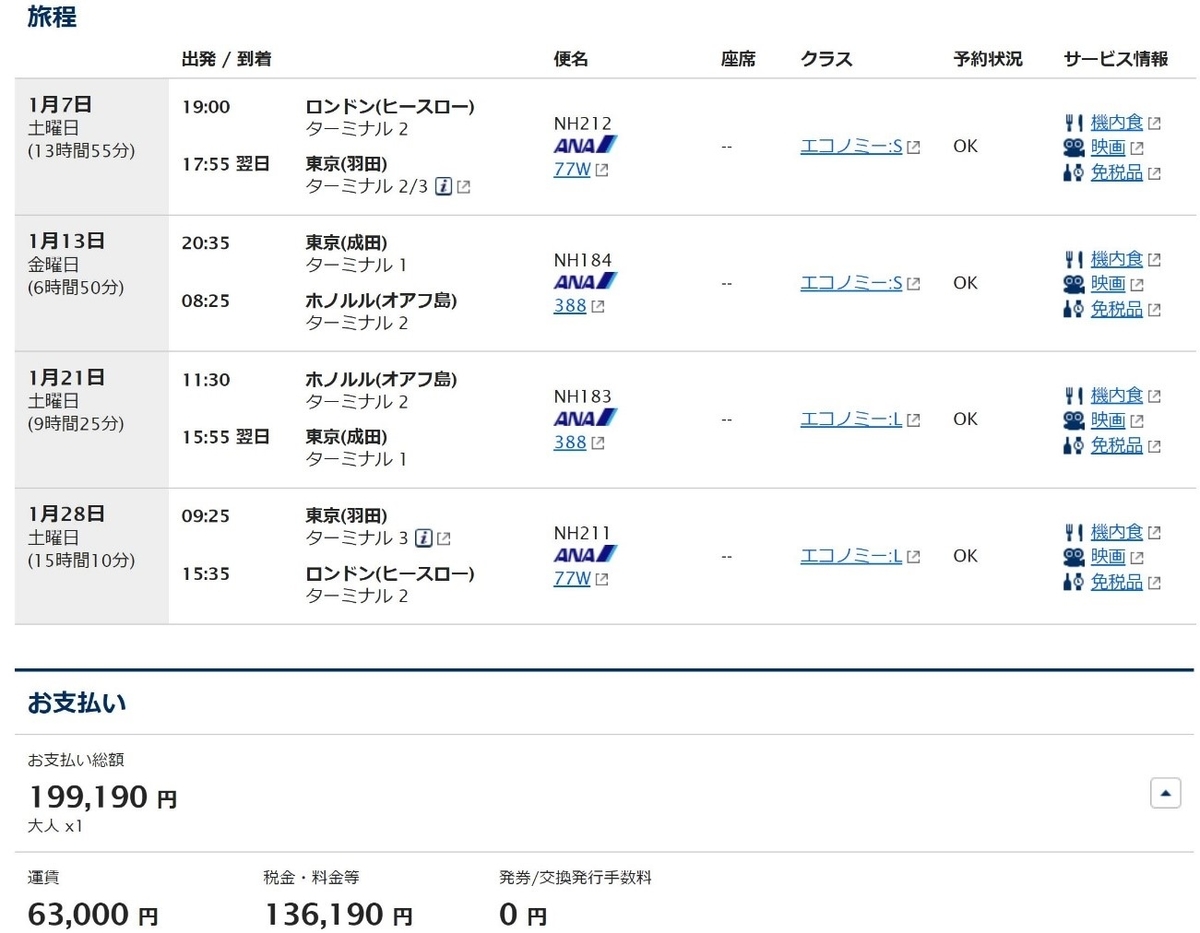Click the external-link icon next to NH212 77W aircraft
Viewport: 1200px width, 933px height.
[x=601, y=170]
